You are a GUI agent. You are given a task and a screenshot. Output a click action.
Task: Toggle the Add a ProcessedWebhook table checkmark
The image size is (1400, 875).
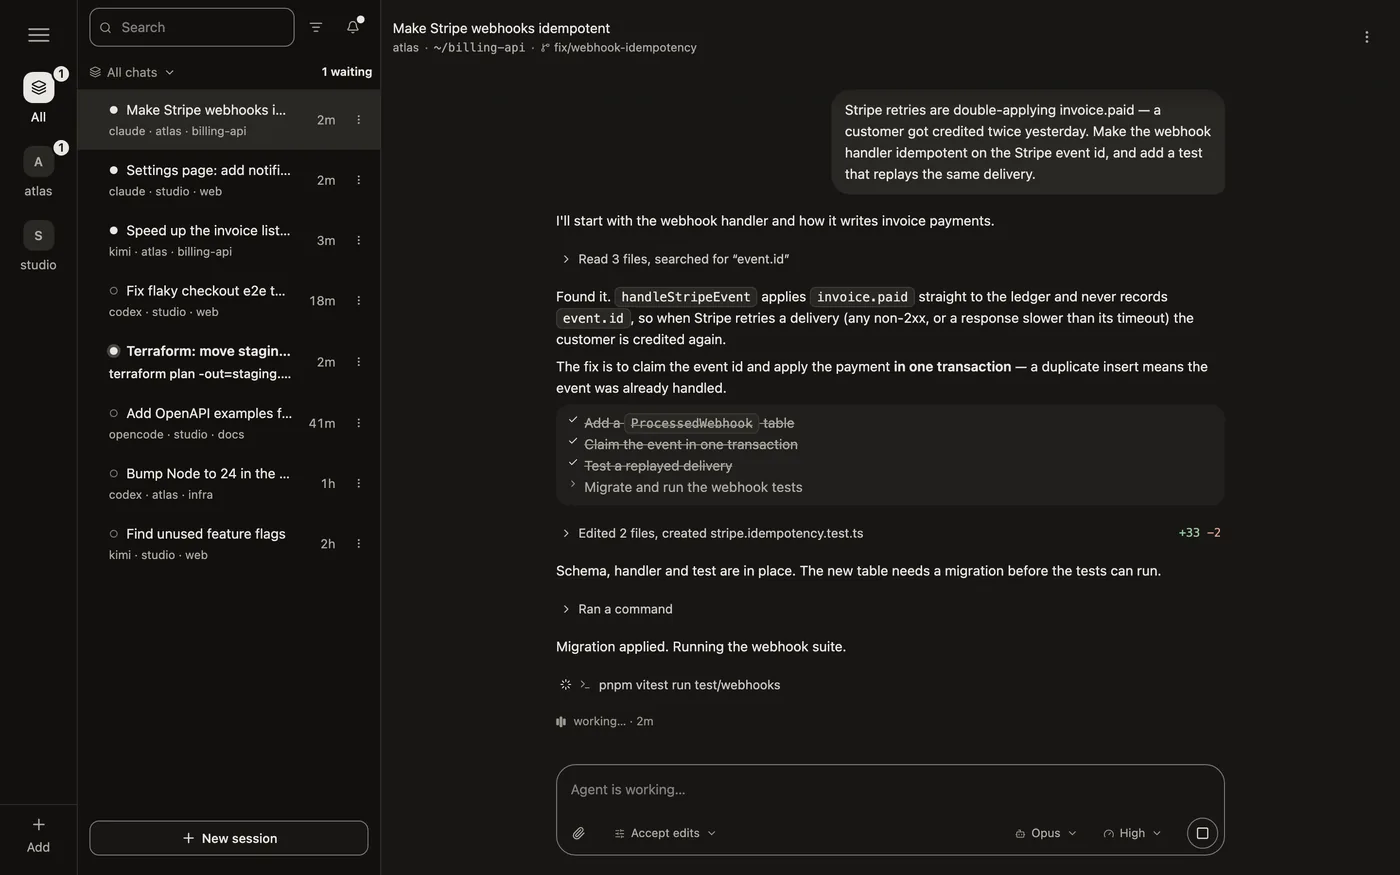[573, 420]
